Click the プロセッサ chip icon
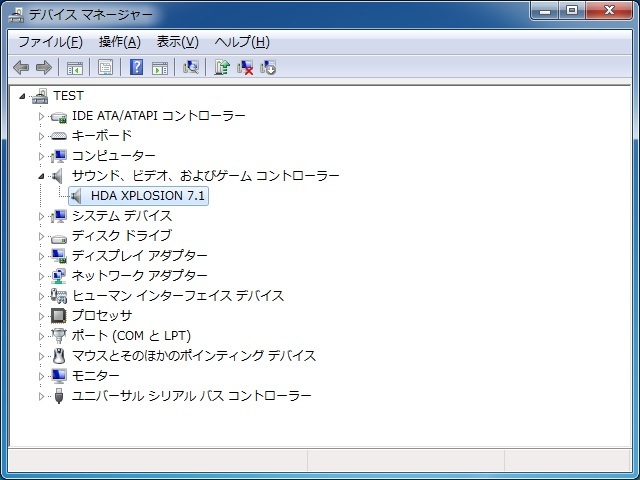The image size is (640, 480). pos(59,316)
